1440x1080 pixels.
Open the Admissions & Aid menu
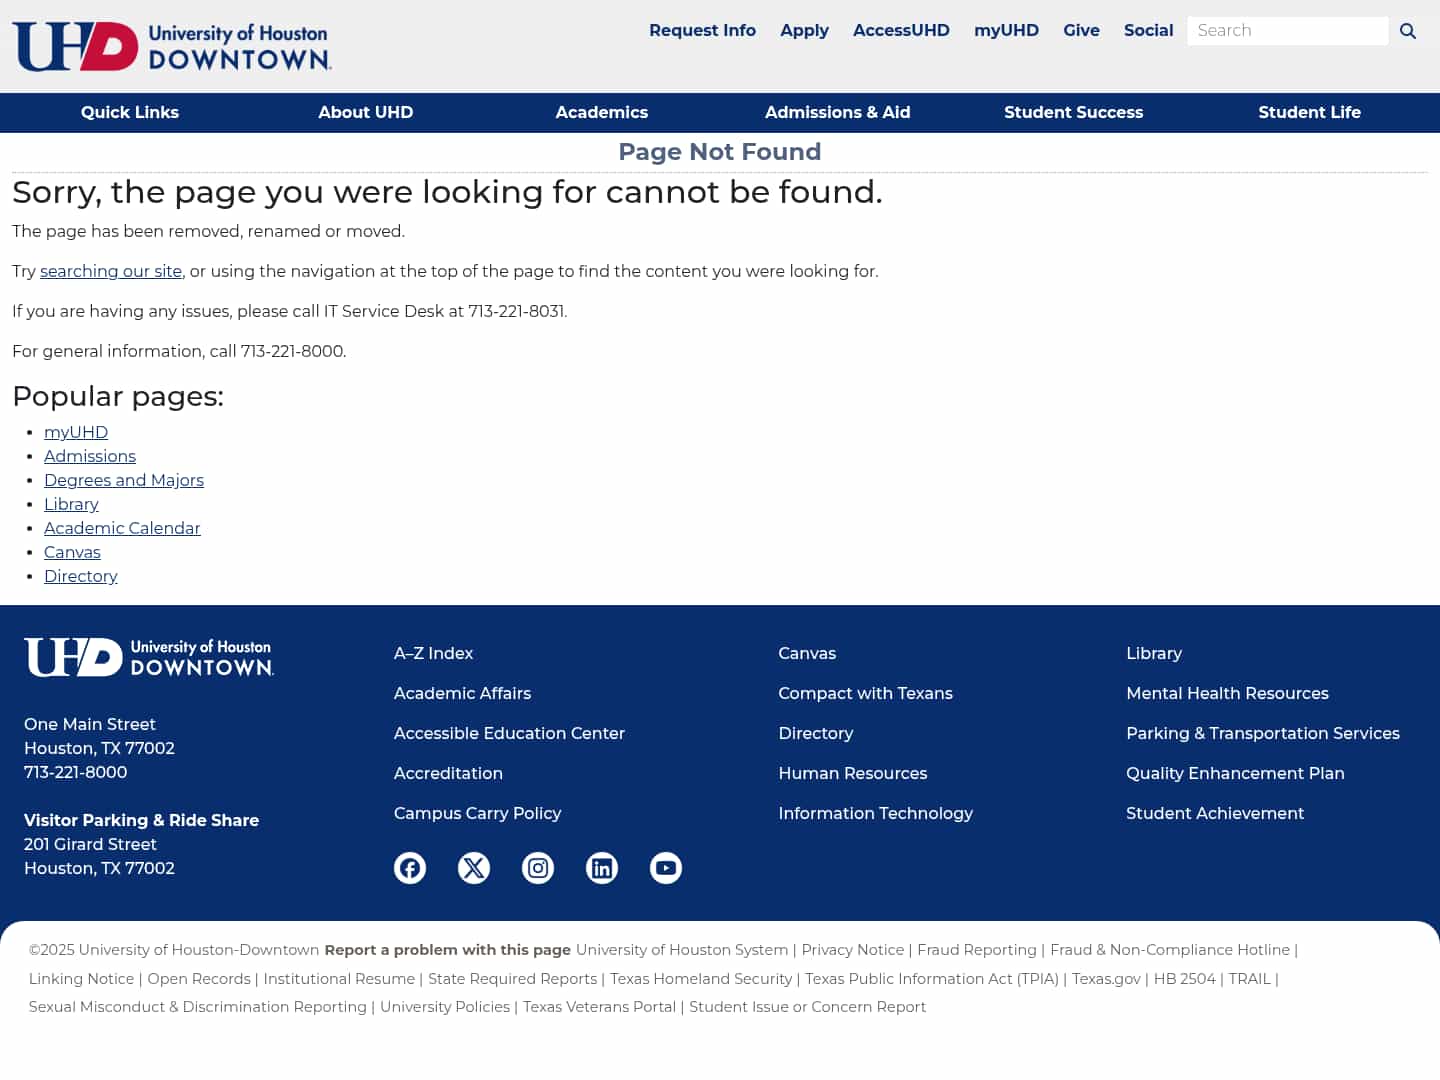point(838,113)
